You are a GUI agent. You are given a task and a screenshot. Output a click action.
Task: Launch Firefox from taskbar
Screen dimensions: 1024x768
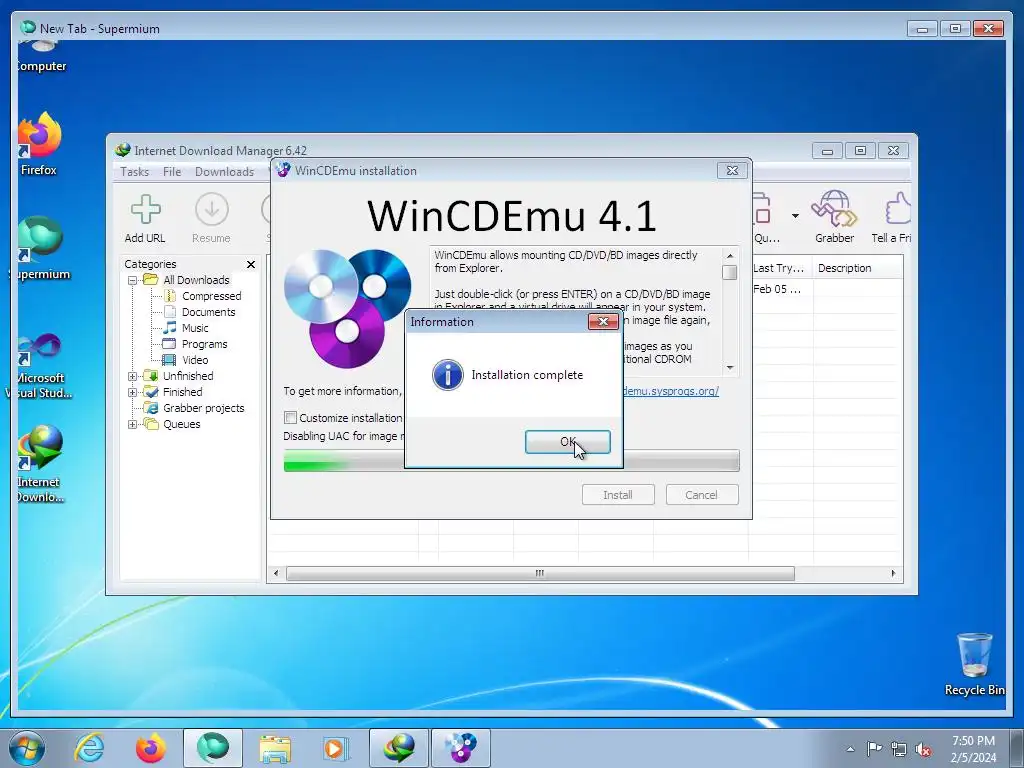[150, 748]
